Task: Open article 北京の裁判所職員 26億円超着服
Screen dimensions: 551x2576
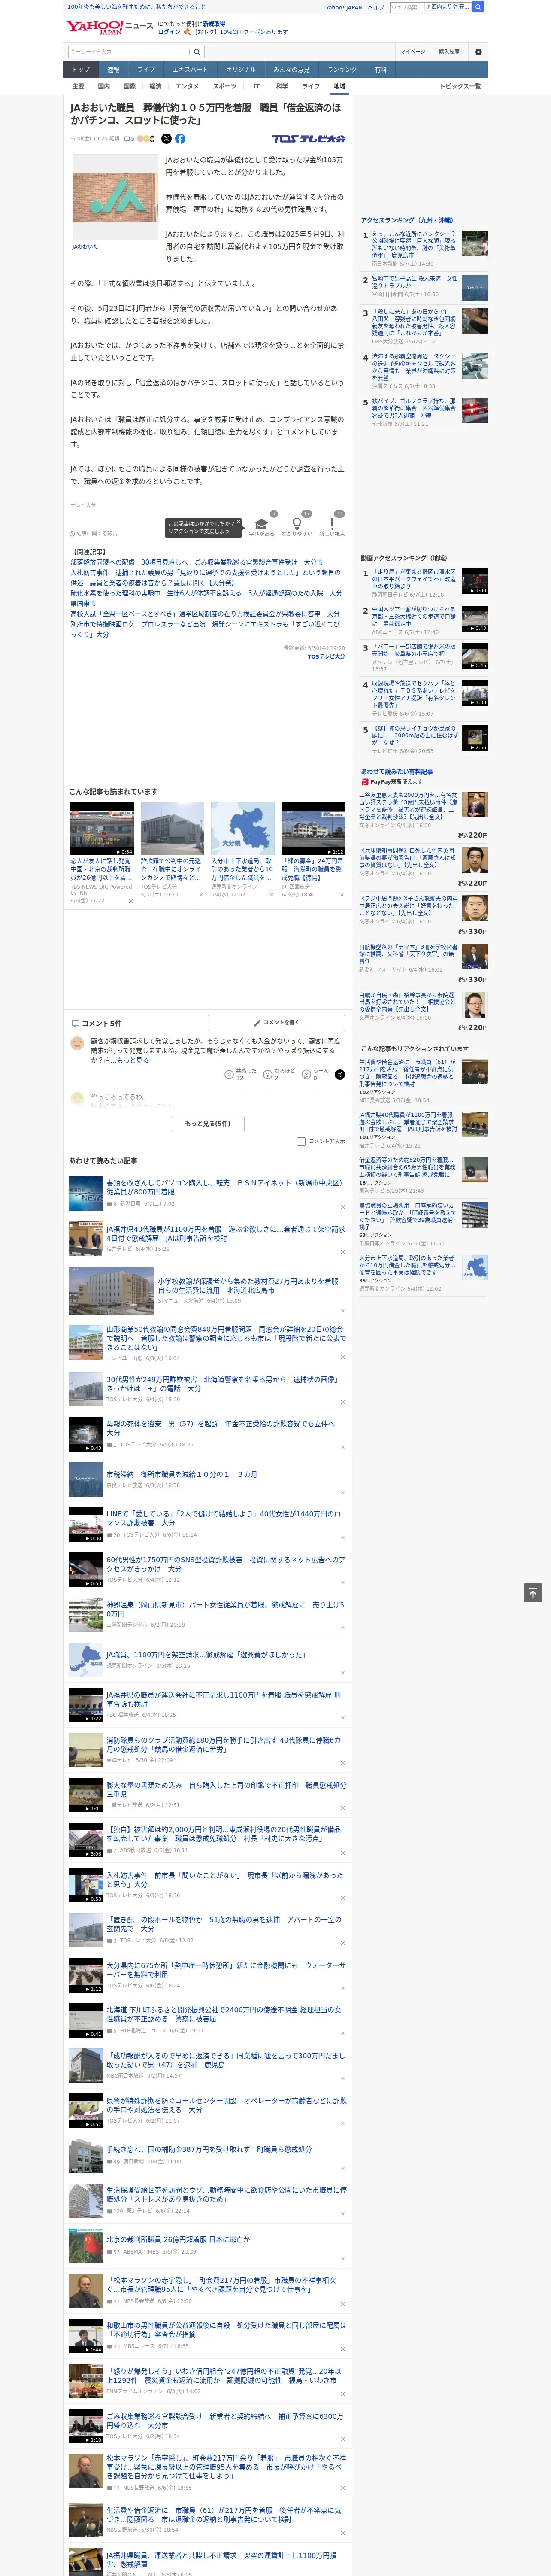Action: (x=178, y=2239)
